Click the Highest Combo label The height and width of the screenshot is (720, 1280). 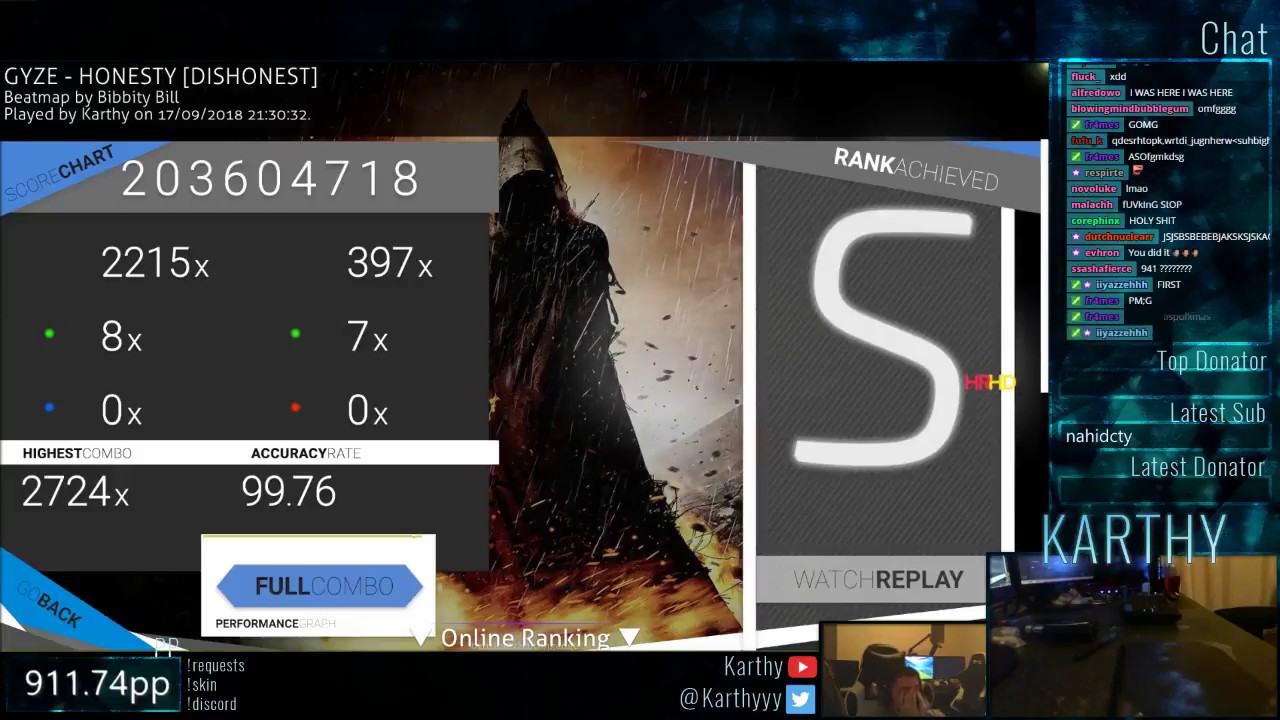[x=77, y=453]
